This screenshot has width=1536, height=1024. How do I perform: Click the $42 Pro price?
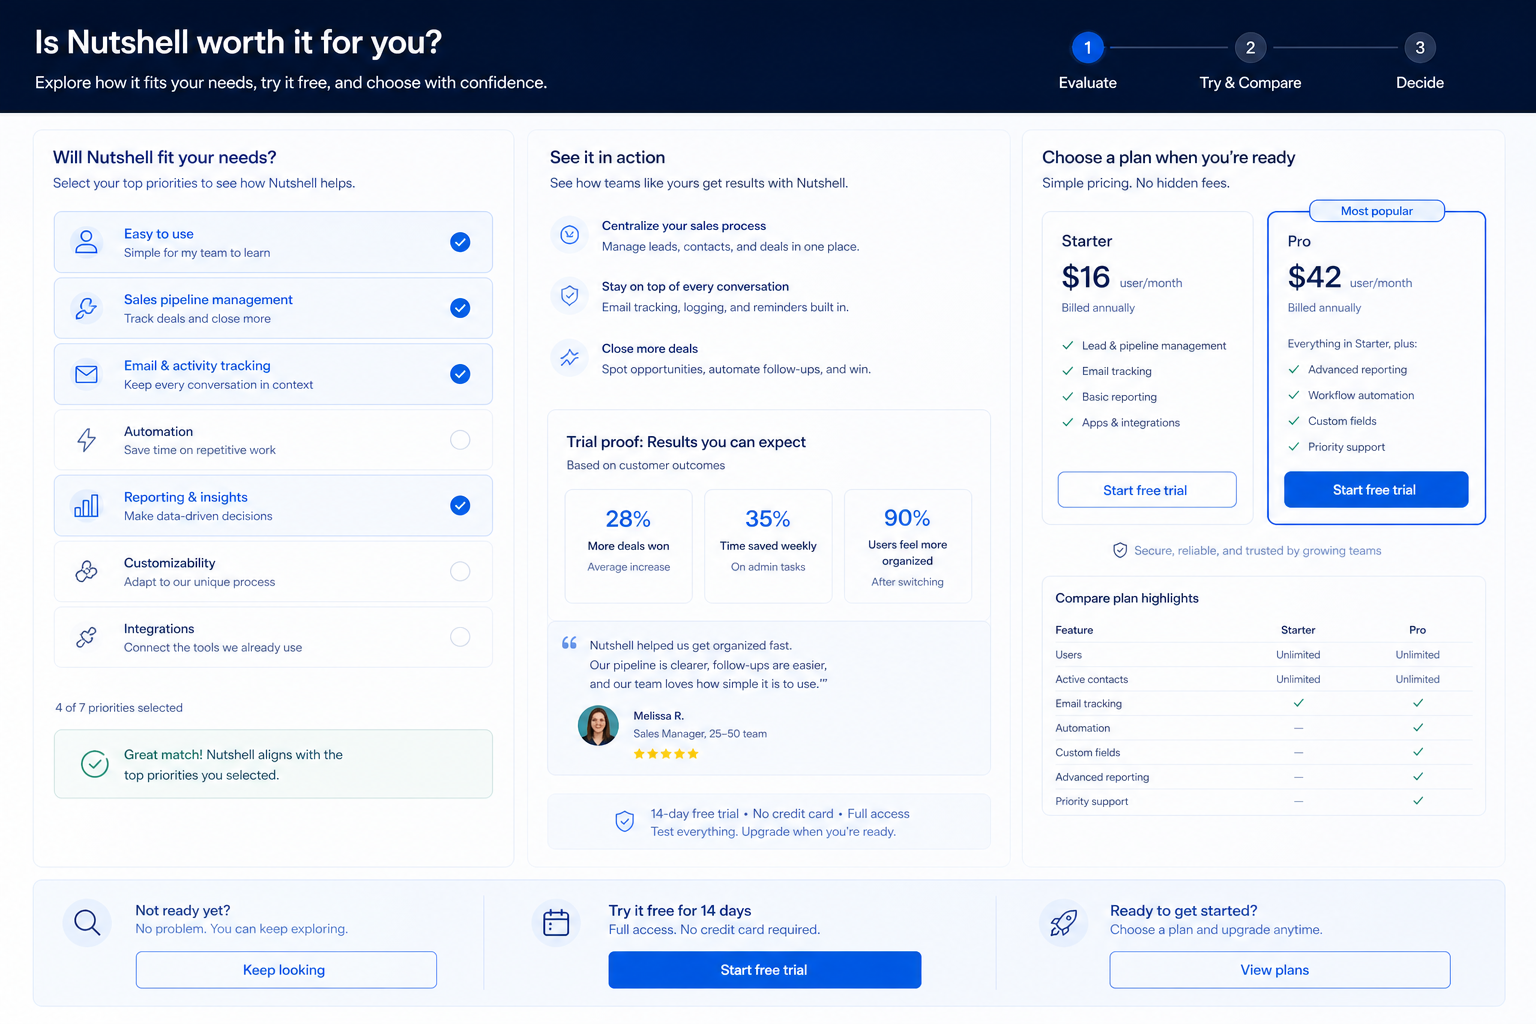[1314, 277]
